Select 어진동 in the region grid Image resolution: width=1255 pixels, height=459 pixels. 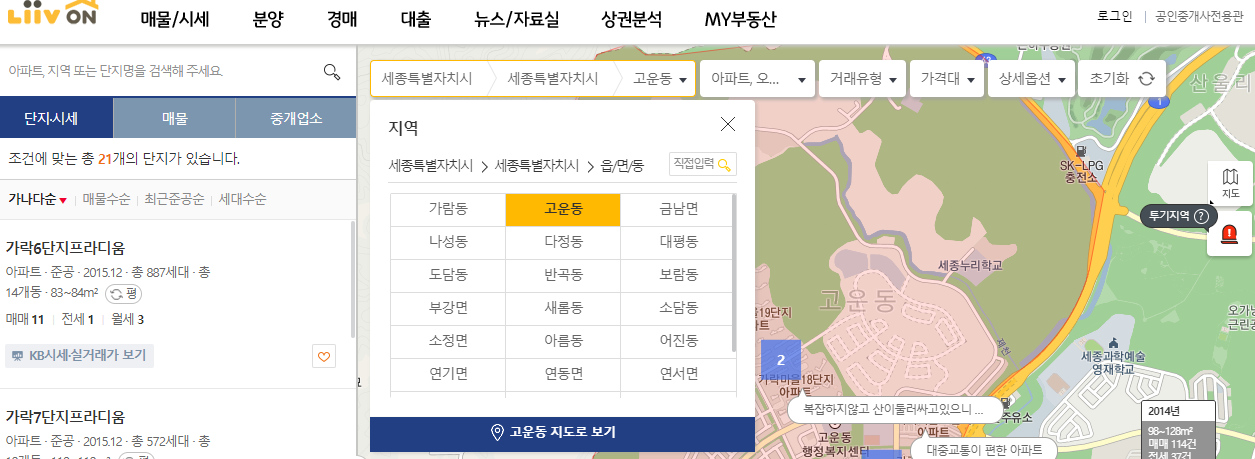pyautogui.click(x=679, y=341)
